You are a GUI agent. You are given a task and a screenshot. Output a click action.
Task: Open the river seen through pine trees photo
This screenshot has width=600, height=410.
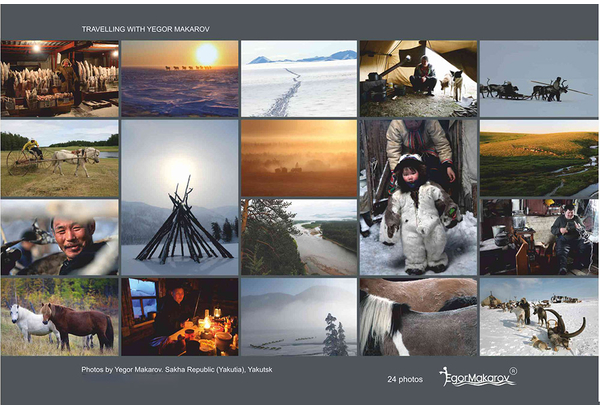[298, 237]
